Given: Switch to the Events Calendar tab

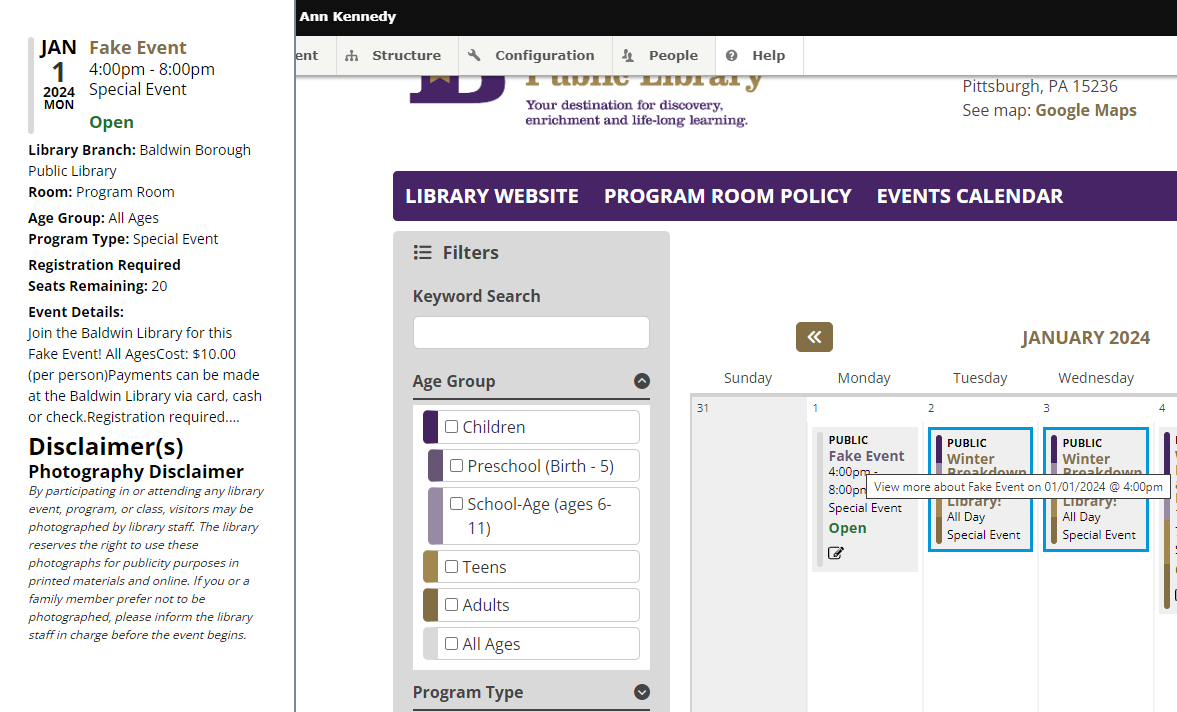Looking at the screenshot, I should tap(969, 196).
